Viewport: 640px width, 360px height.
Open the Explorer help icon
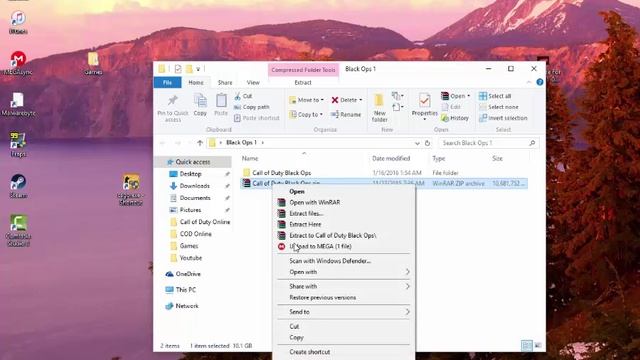click(x=540, y=82)
